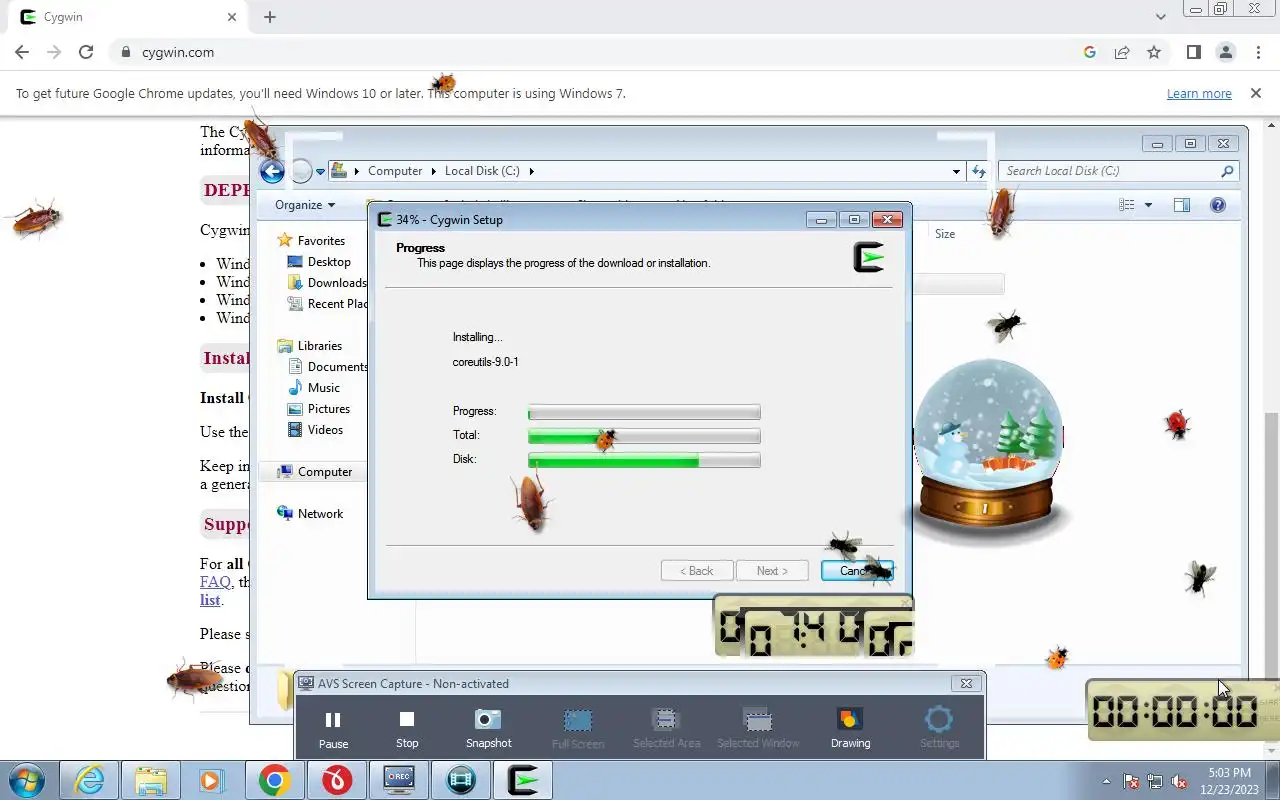Choose Full Screen capture mode
The image size is (1280, 800).
578,729
